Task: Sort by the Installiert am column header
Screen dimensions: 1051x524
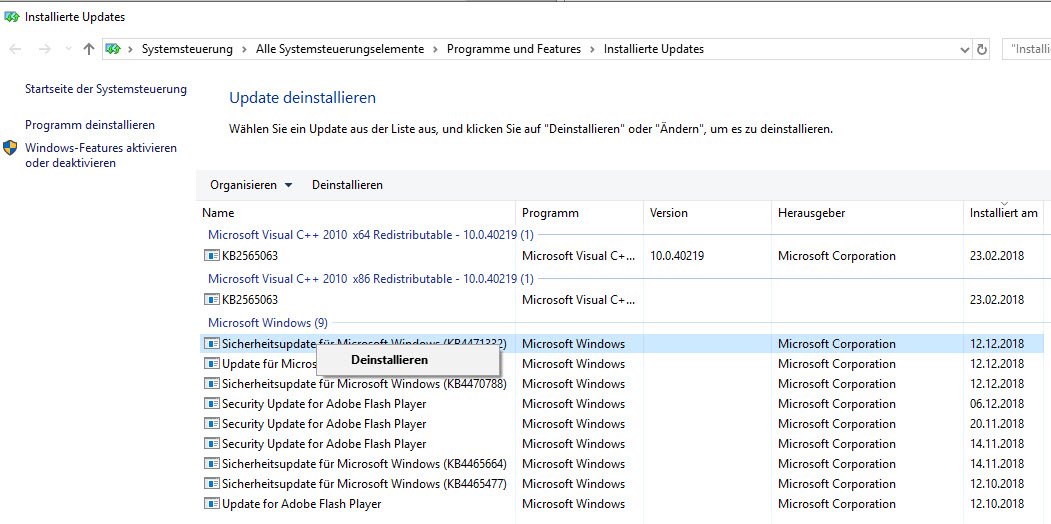Action: pyautogui.click(x=1003, y=213)
